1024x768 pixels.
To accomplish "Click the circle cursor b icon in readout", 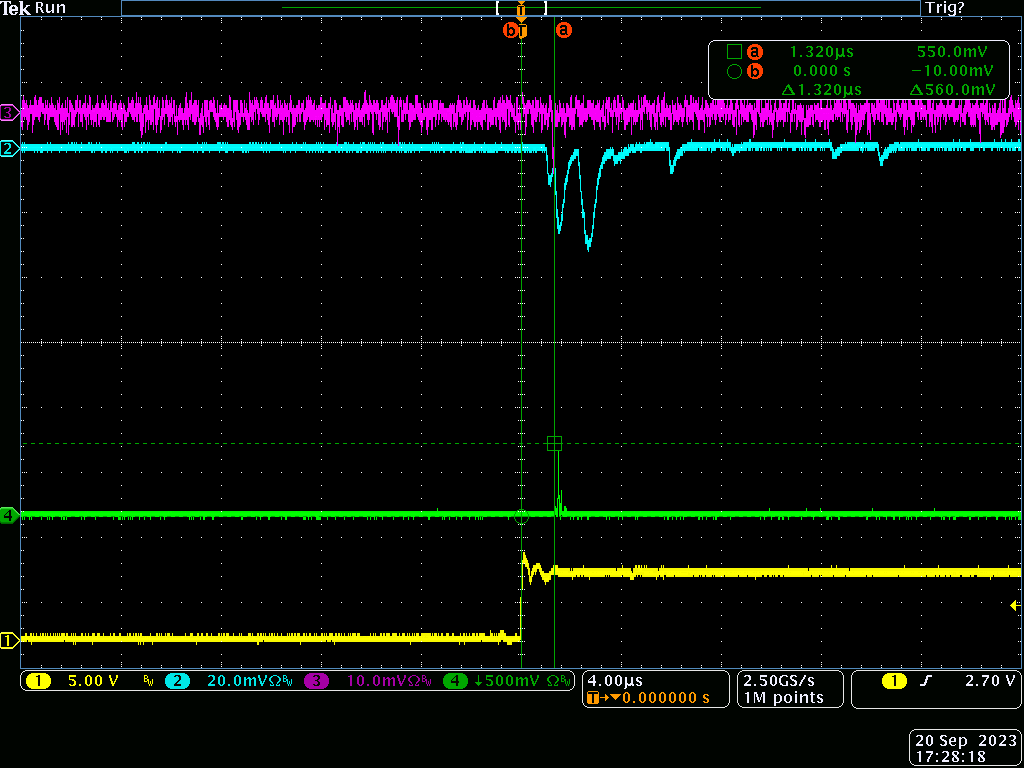I will click(733, 71).
